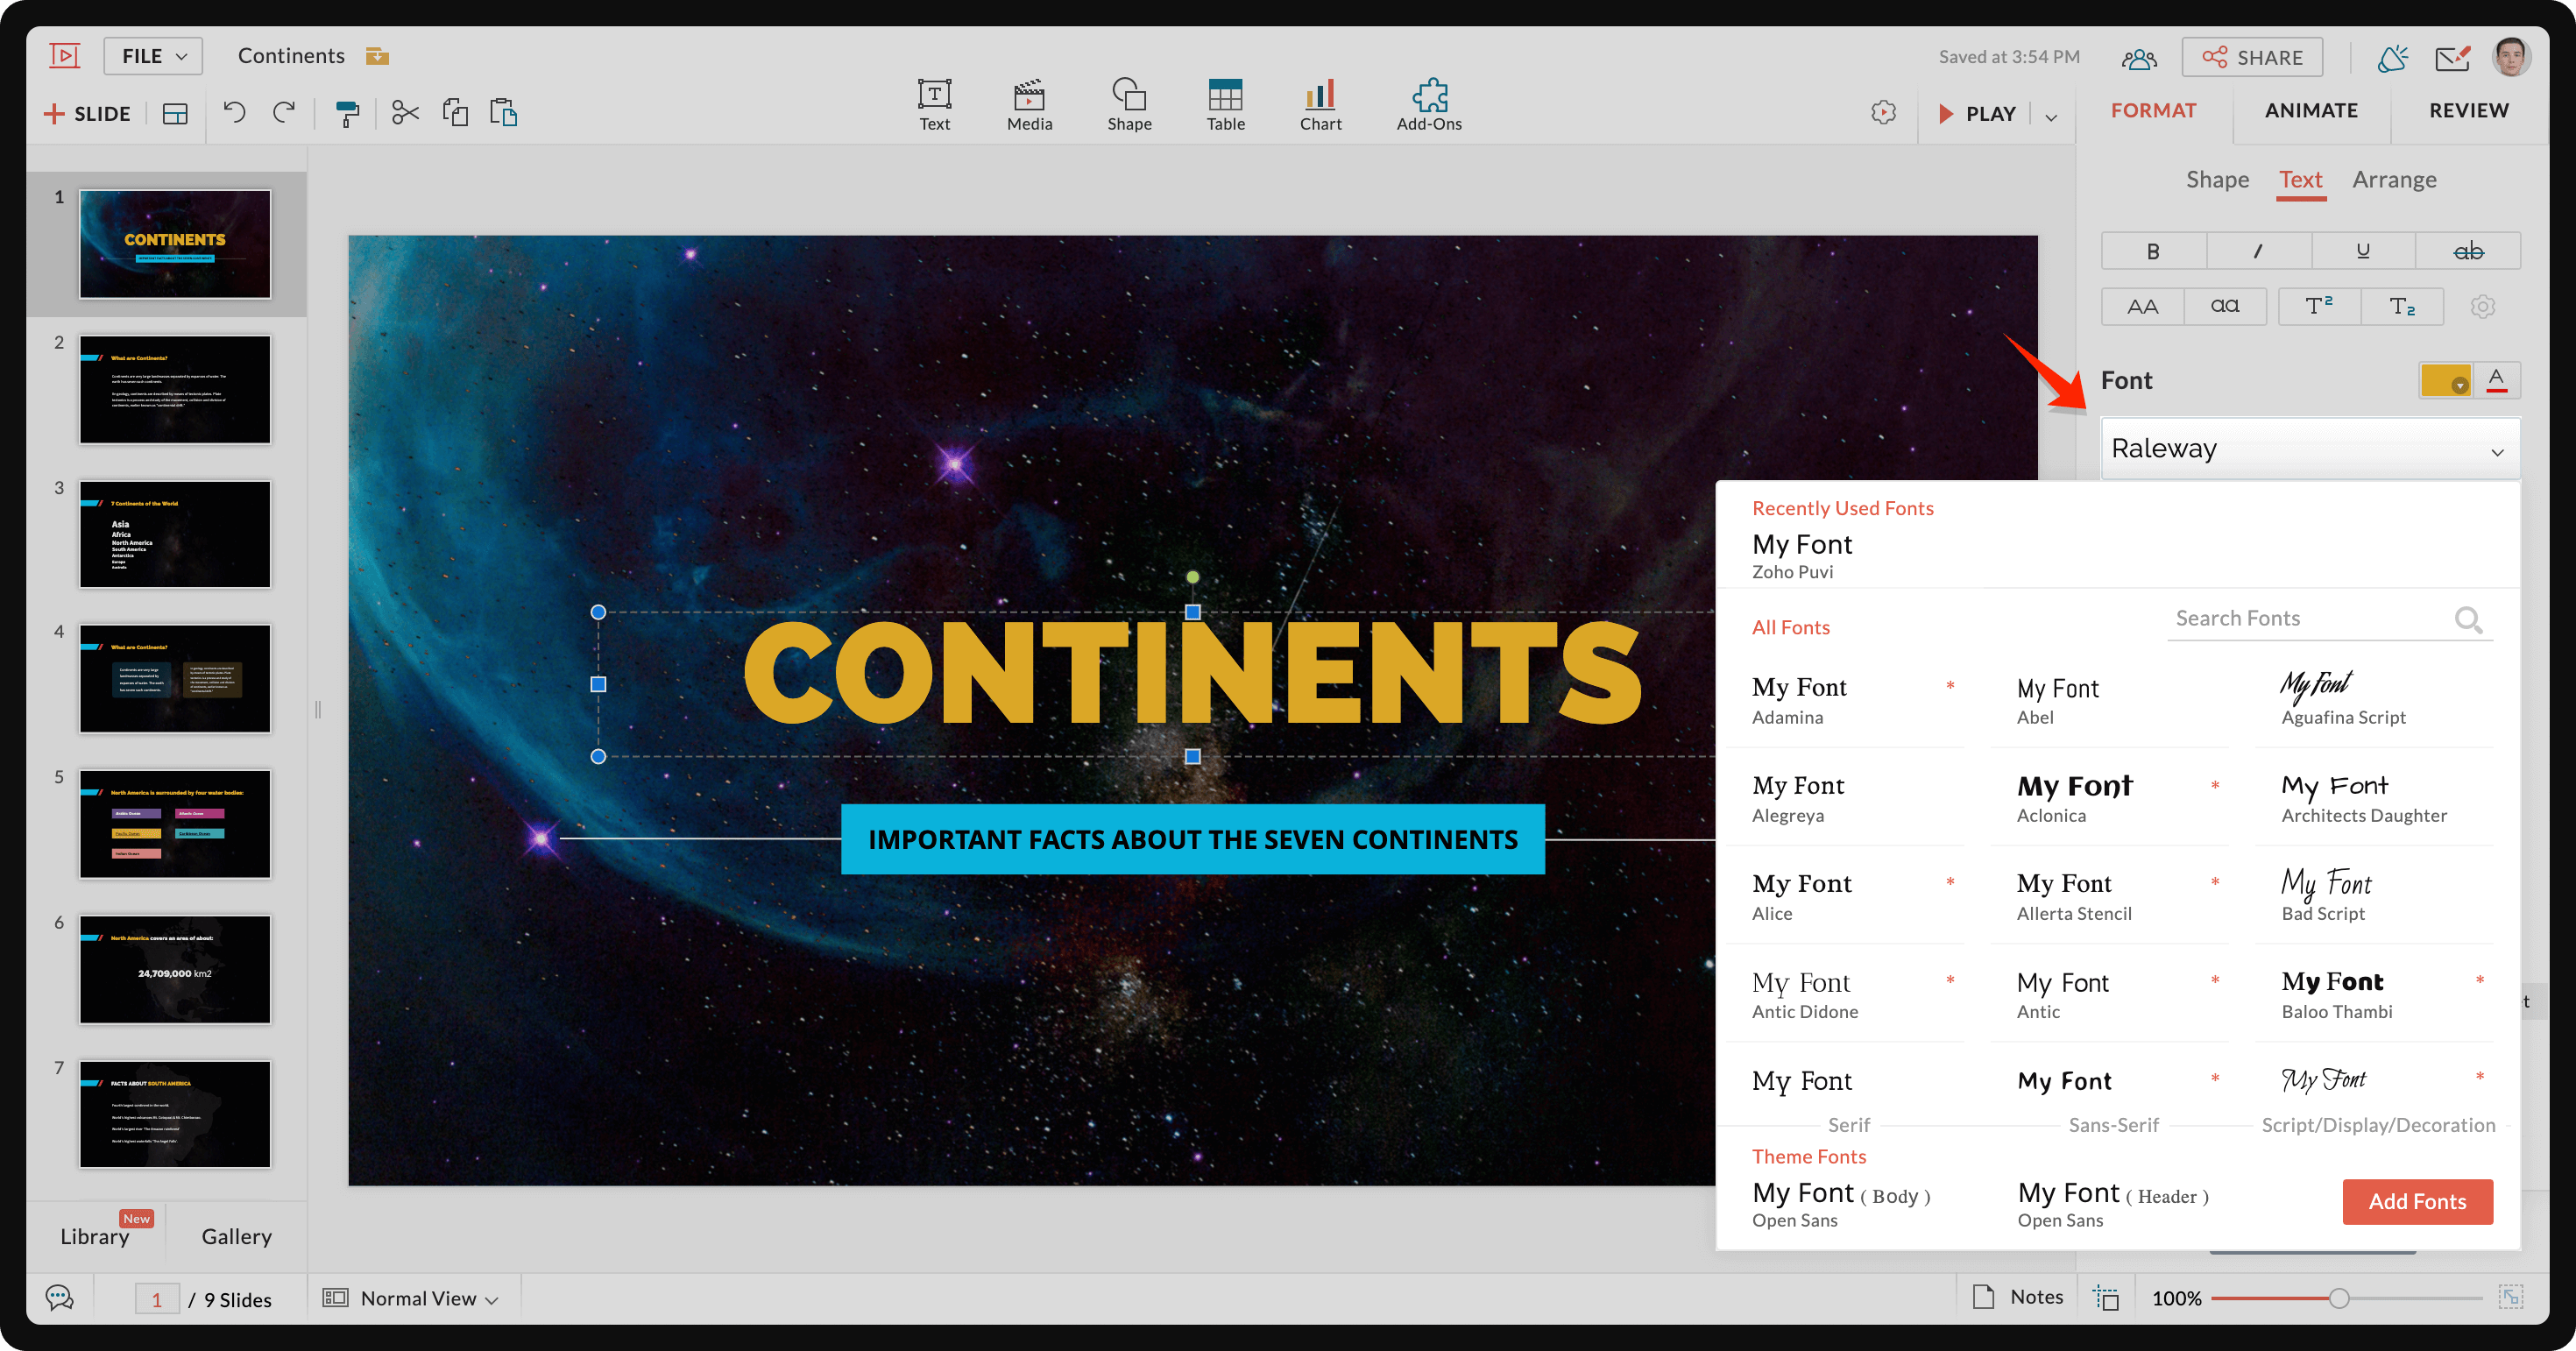Screen dimensions: 2576x1351
Task: Click the SHARE button
Action: tap(2252, 56)
